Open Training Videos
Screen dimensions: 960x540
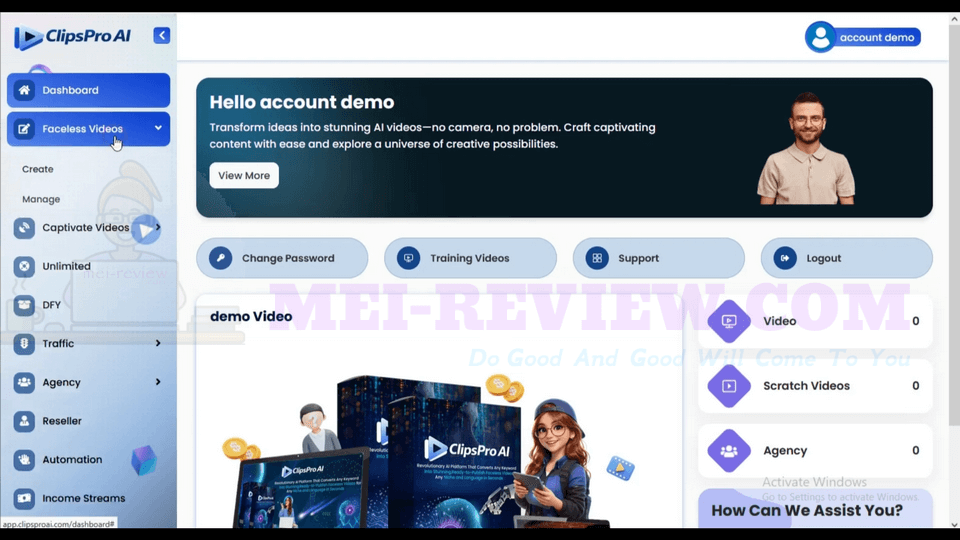(470, 258)
